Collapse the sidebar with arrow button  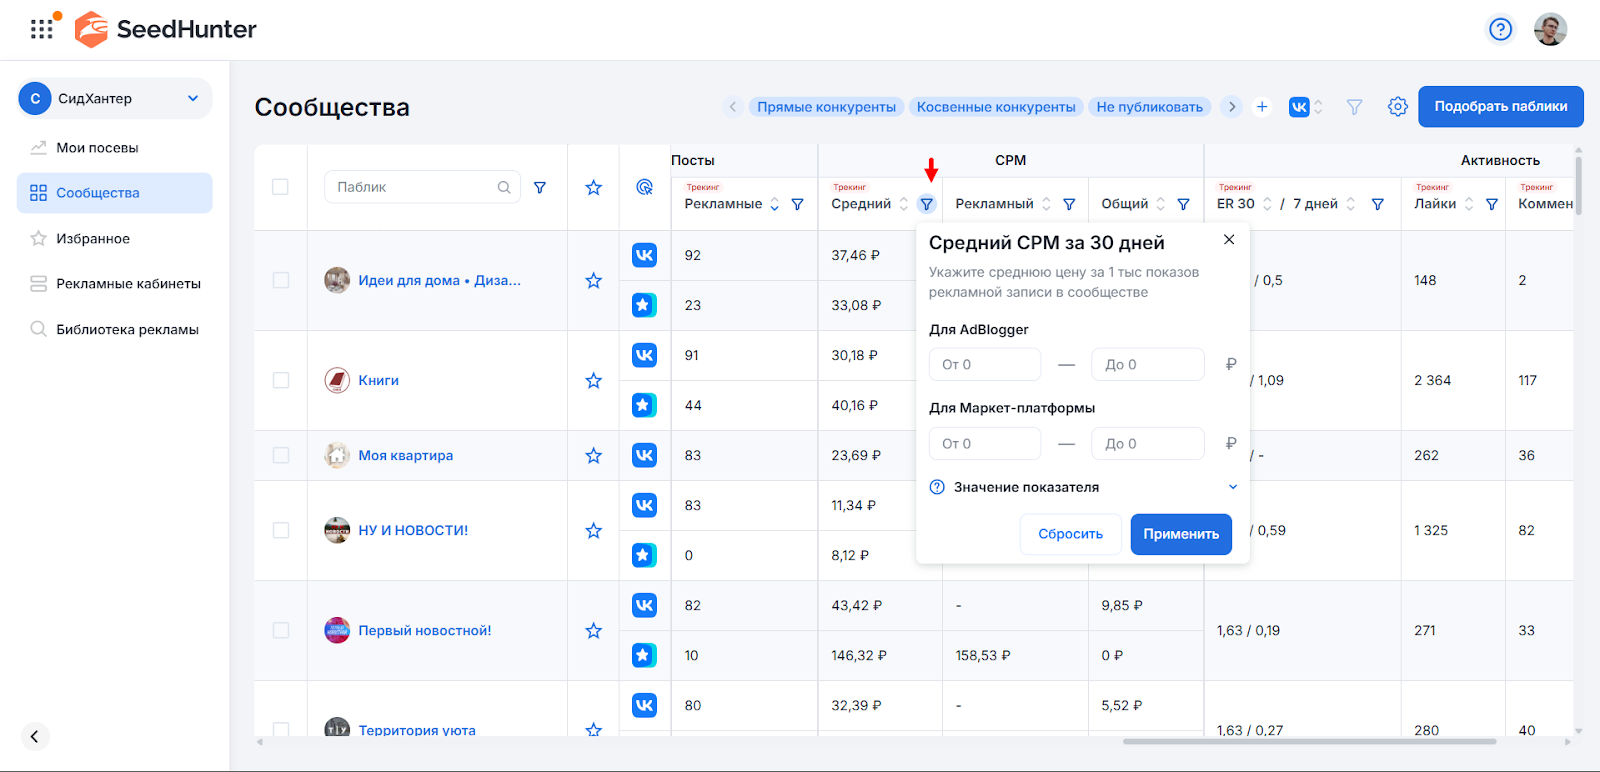tap(34, 737)
